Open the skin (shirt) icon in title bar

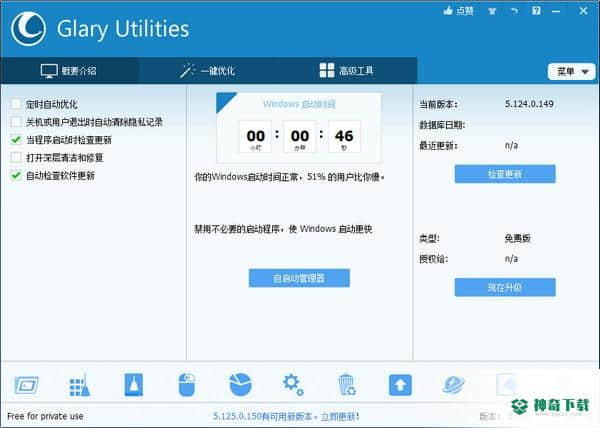point(492,11)
